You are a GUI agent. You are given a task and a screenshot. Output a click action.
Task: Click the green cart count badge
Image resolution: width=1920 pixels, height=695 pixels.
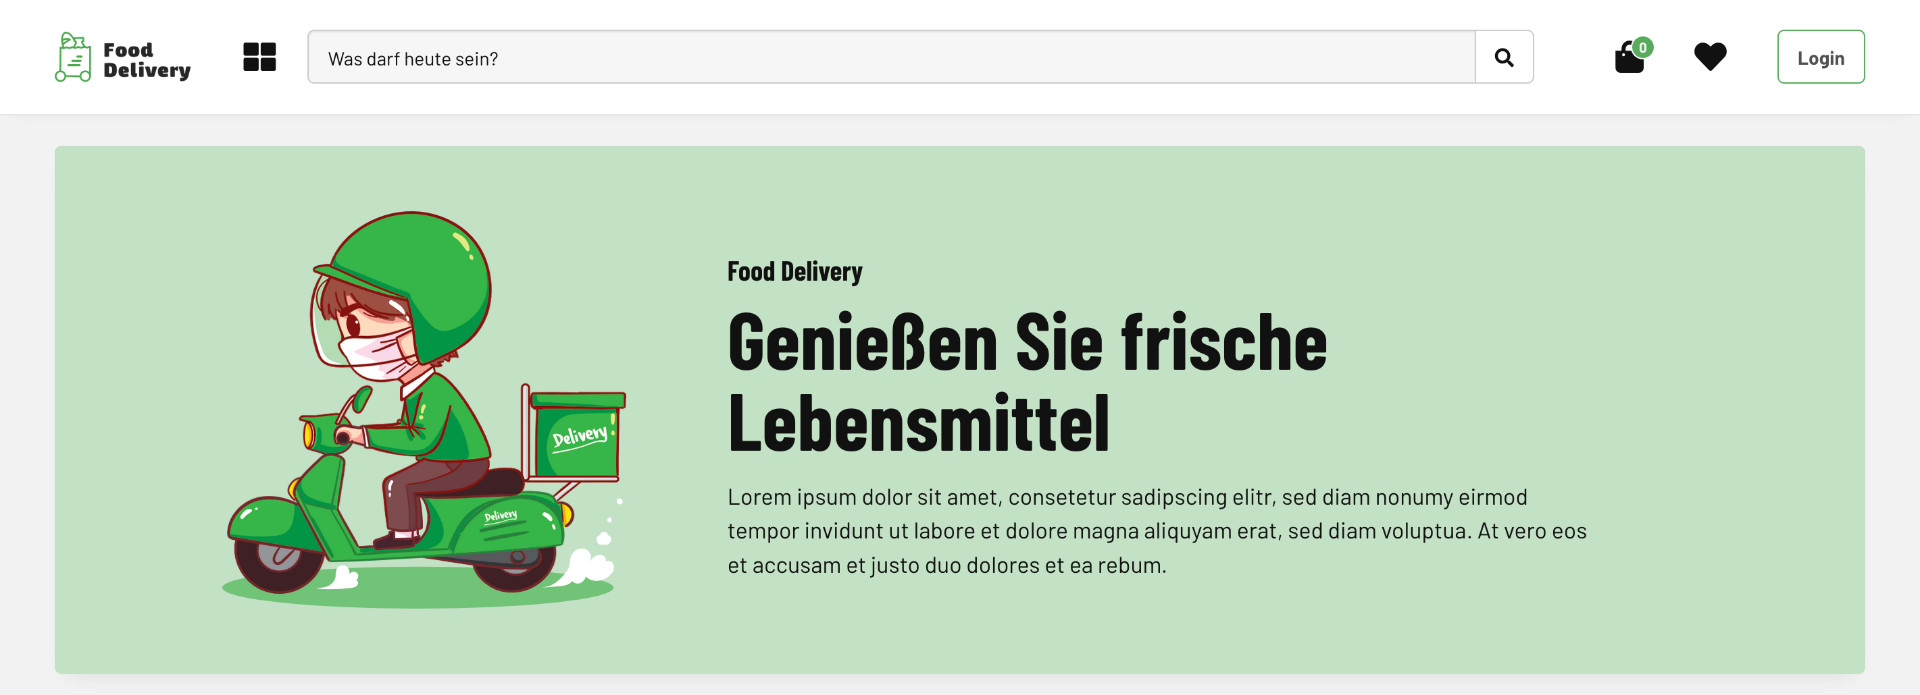(1643, 47)
